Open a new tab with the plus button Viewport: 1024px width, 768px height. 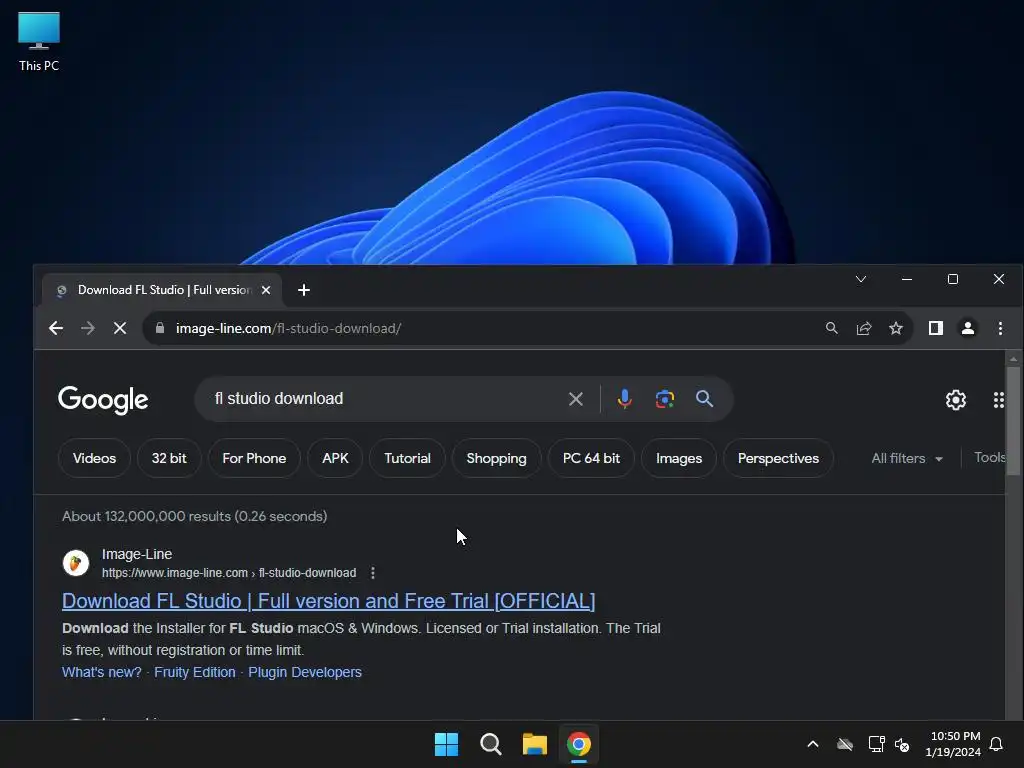pyautogui.click(x=304, y=290)
